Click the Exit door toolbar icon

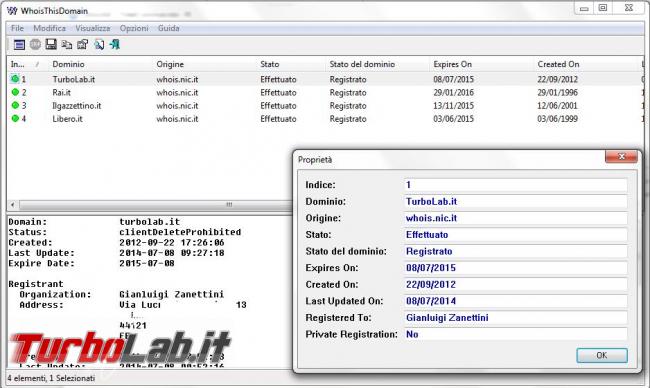click(x=115, y=44)
